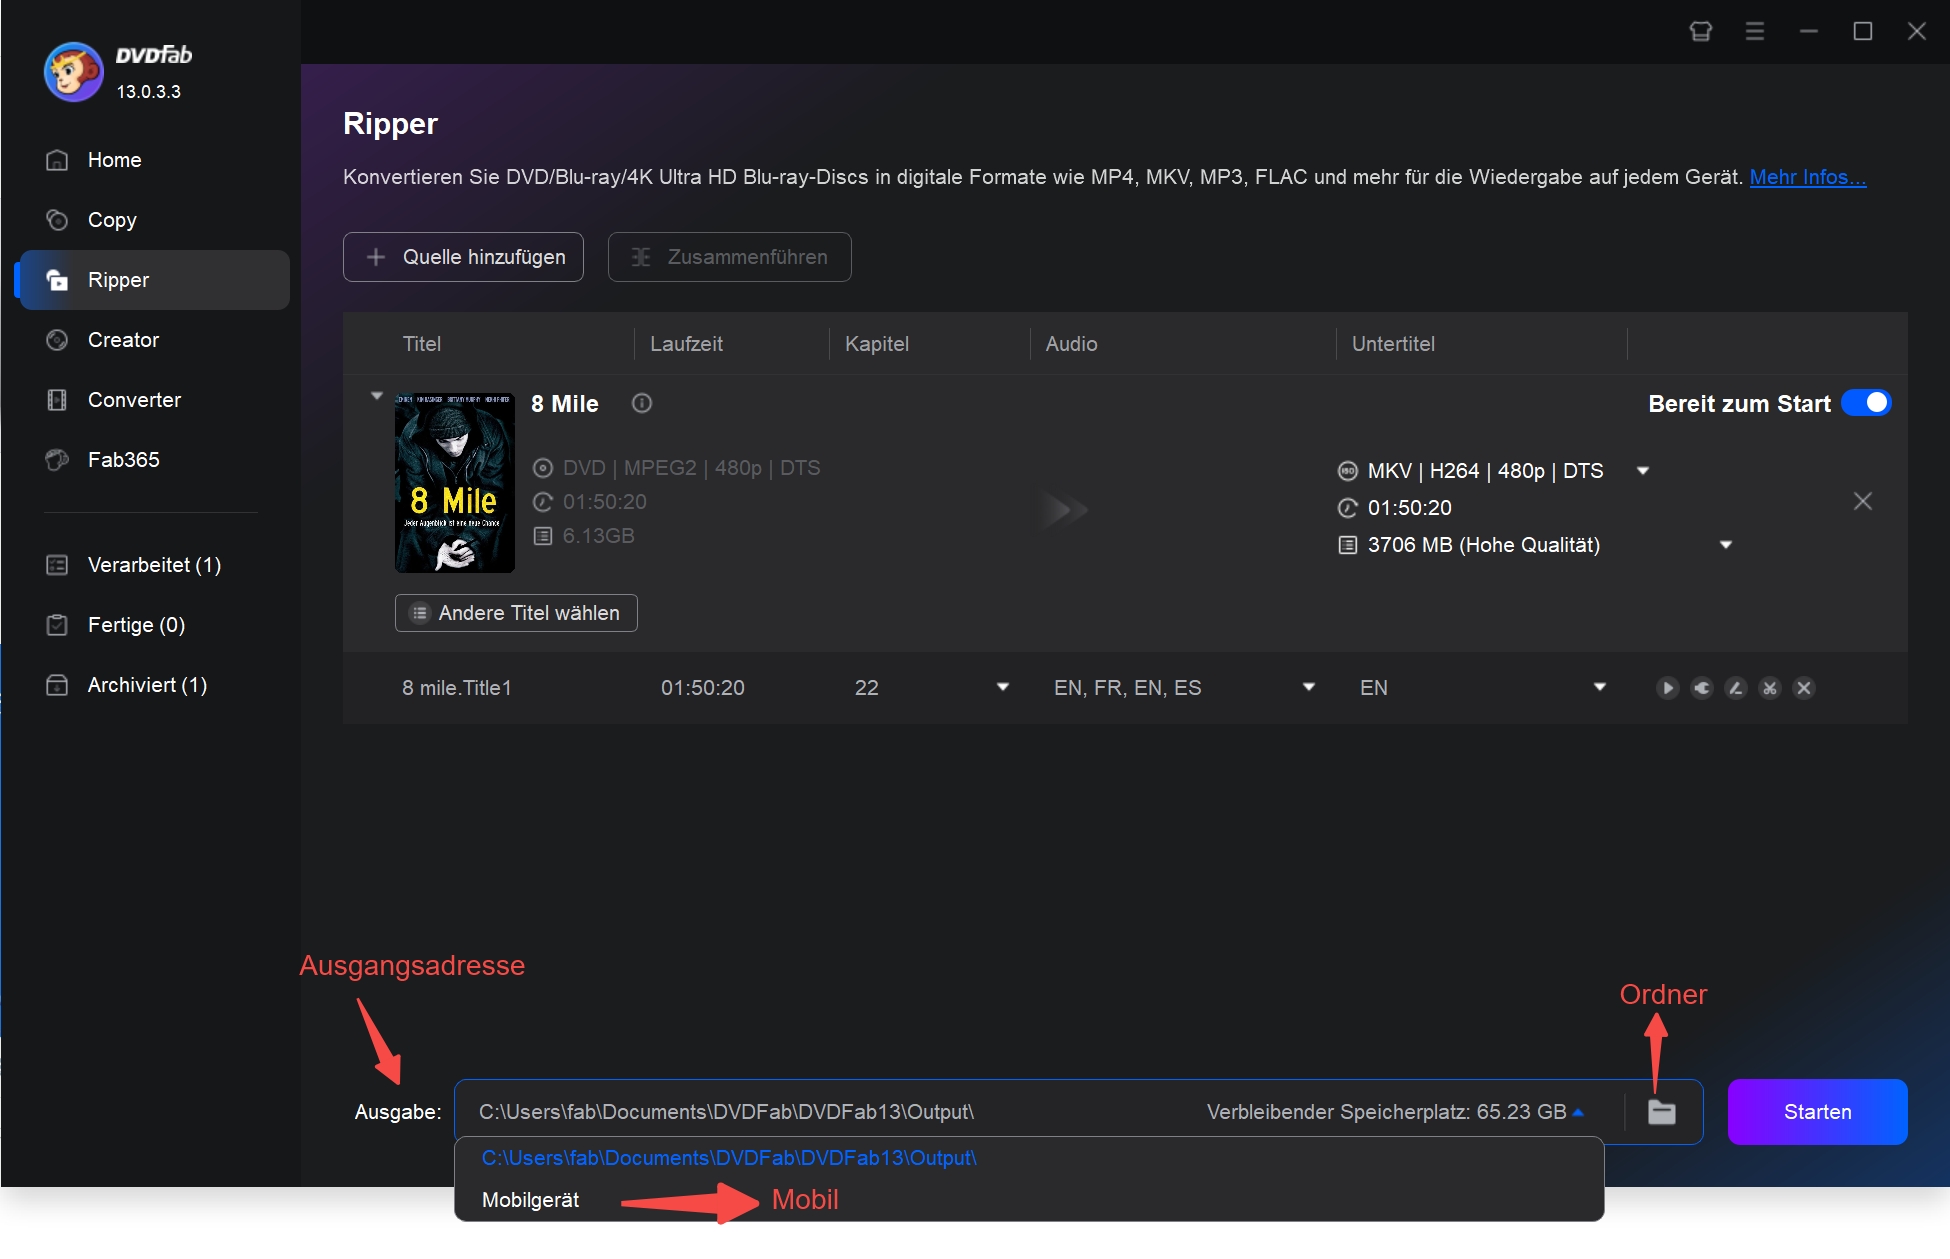Show info for 8 Mile with the info icon
This screenshot has height=1259, width=1950.
(642, 403)
